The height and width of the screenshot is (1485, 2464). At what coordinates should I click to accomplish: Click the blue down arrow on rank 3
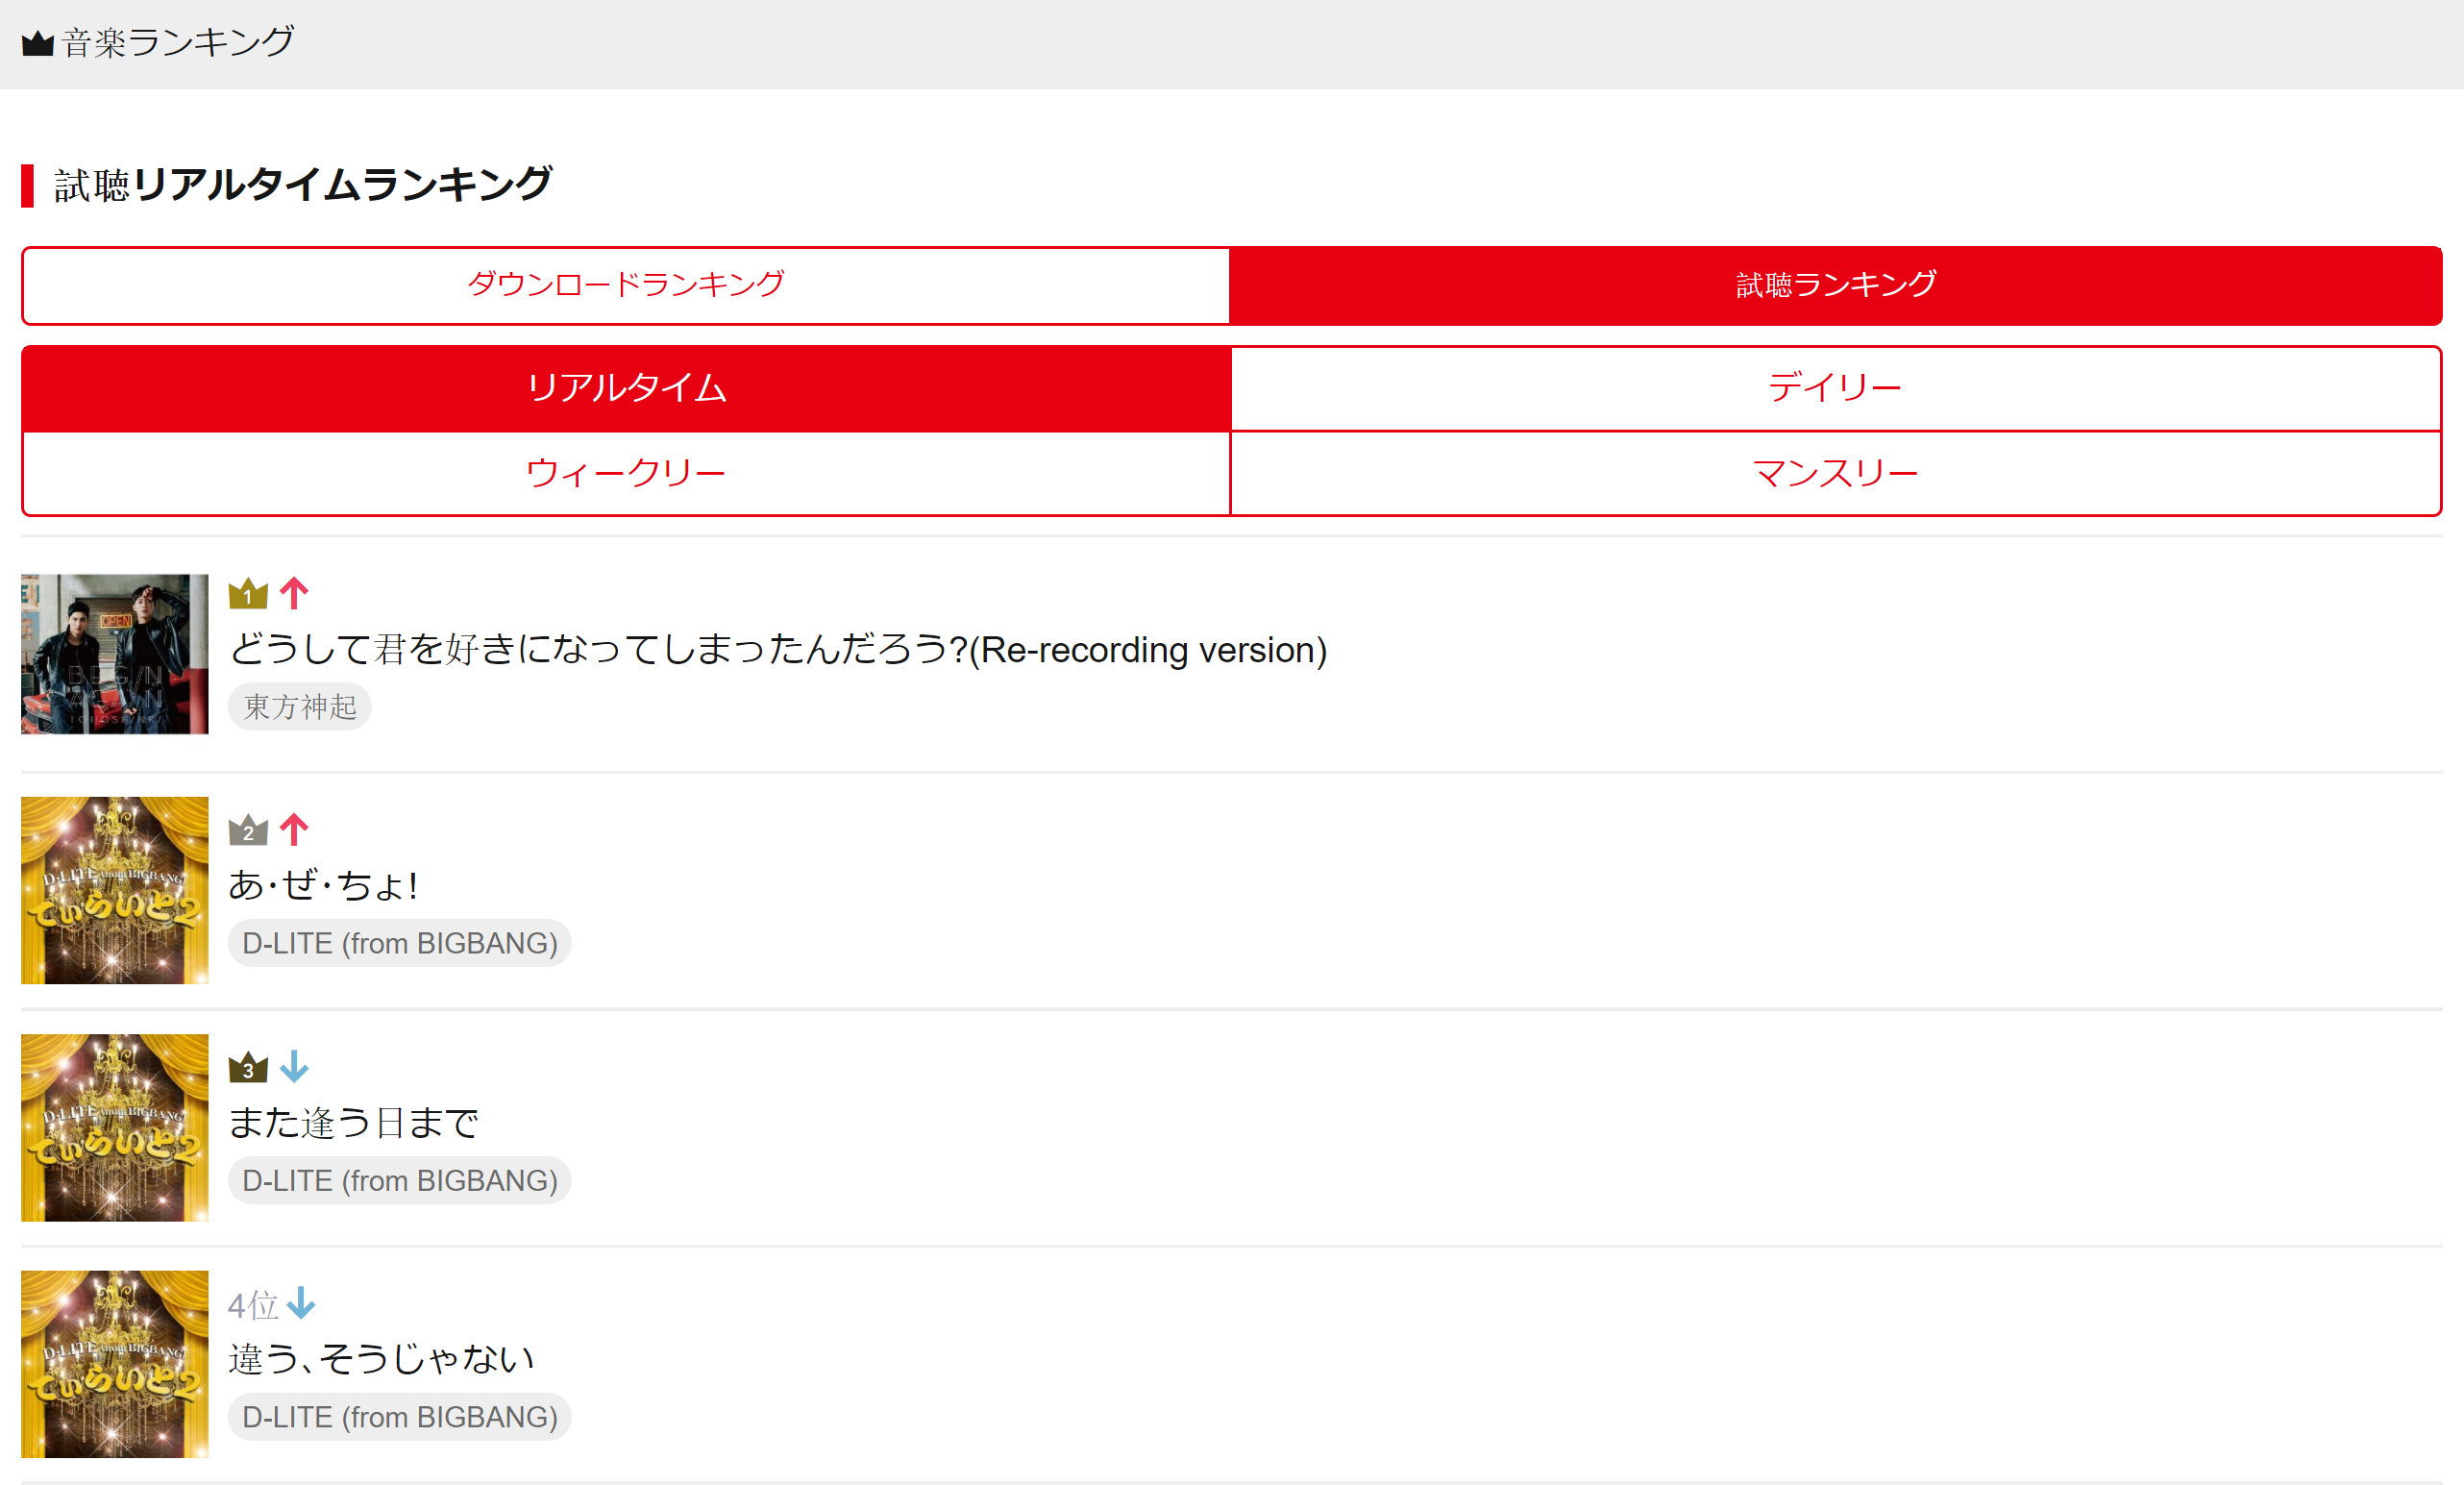coord(294,1066)
